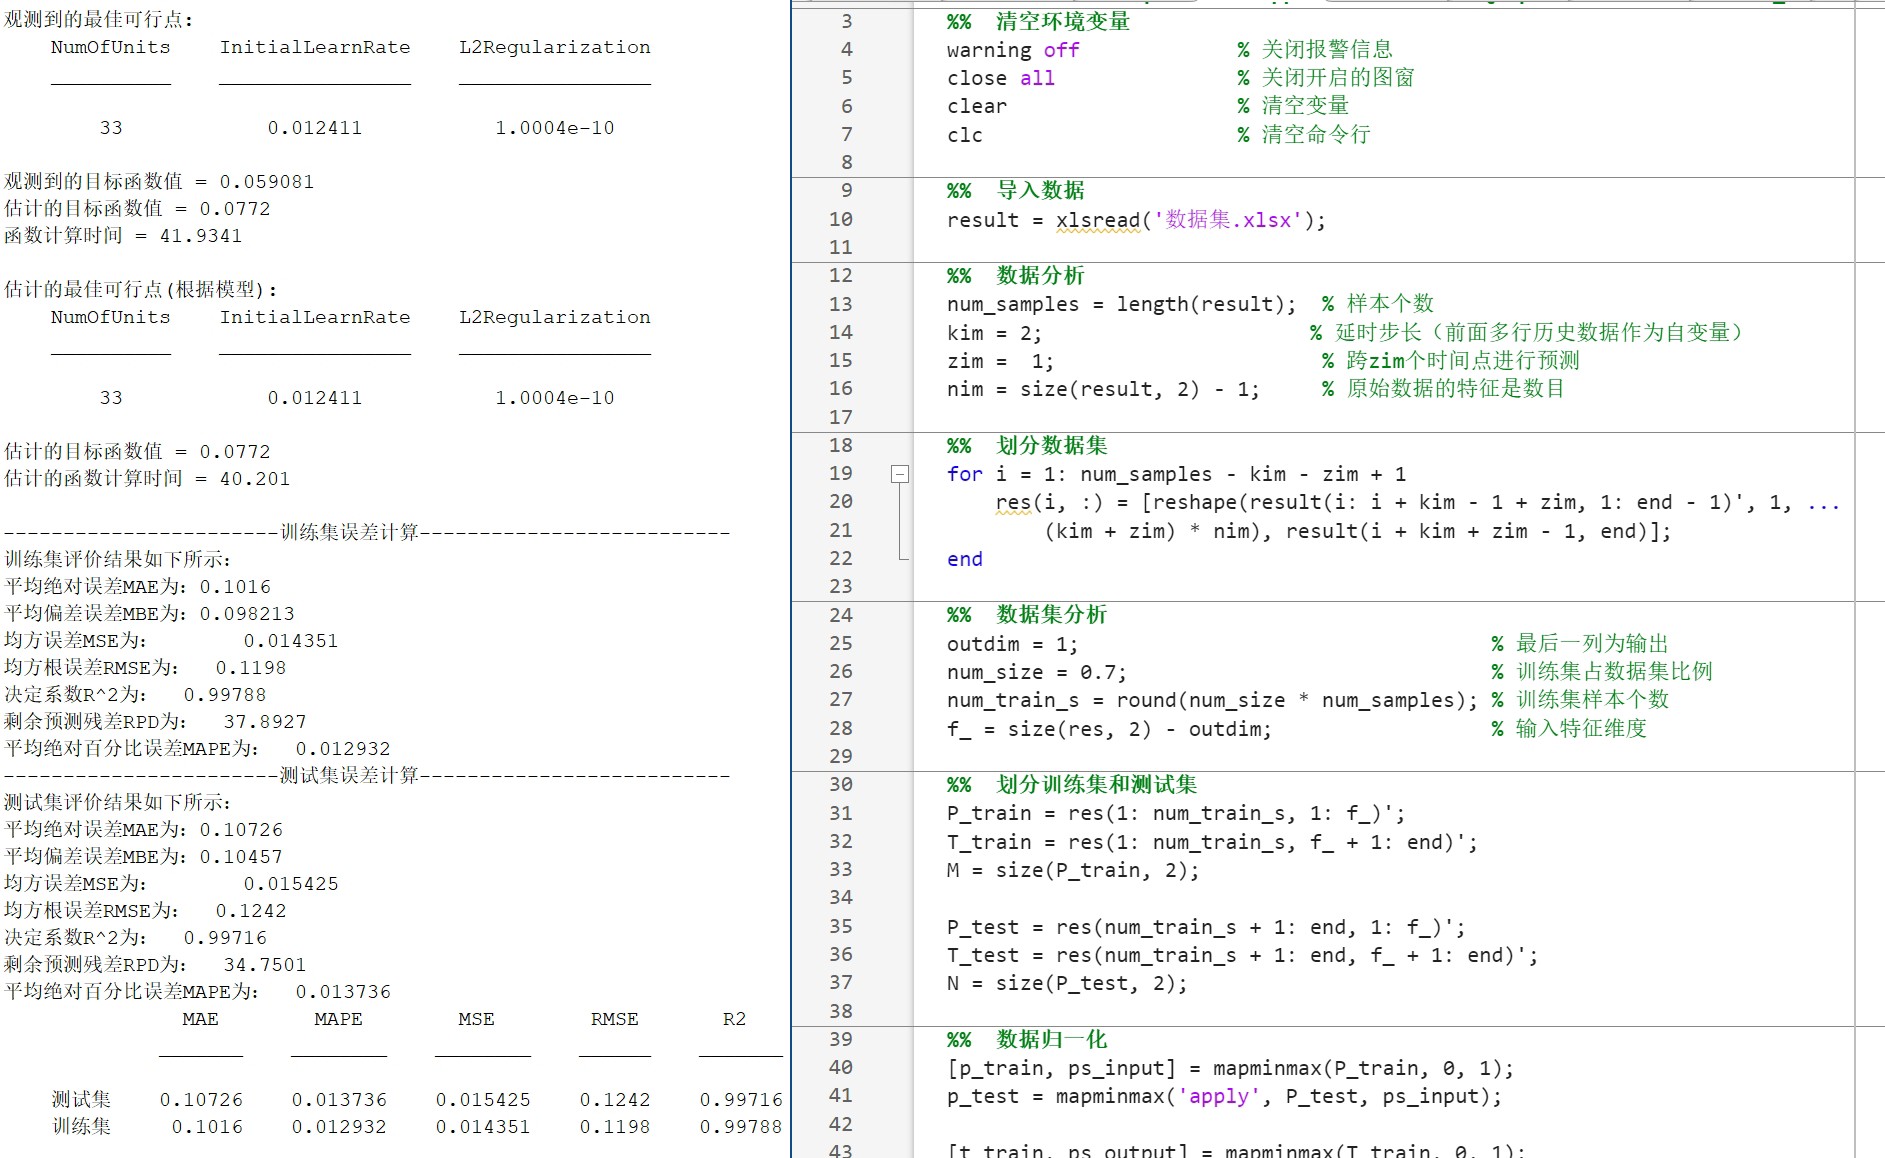
Task: Click the 'MAE' column header in results table
Action: 200,1019
